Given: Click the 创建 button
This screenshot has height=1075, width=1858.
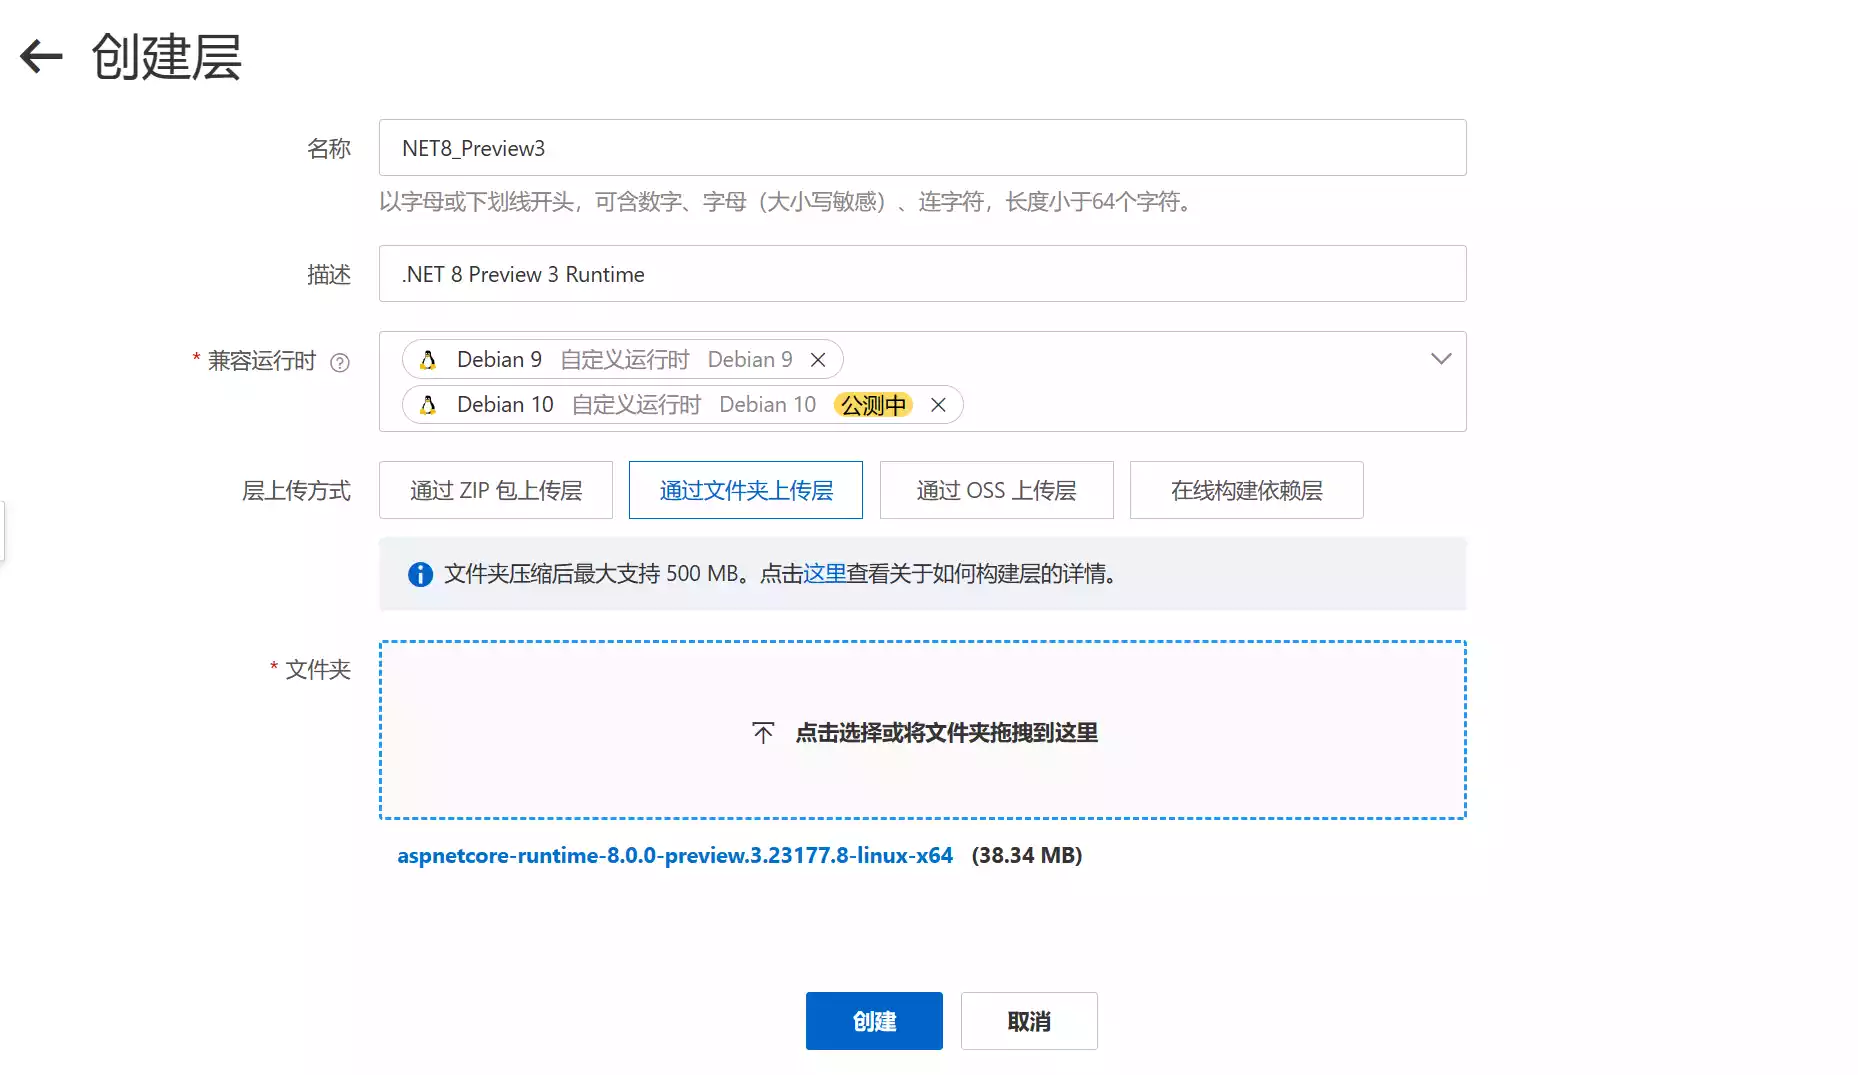Looking at the screenshot, I should [x=874, y=1021].
